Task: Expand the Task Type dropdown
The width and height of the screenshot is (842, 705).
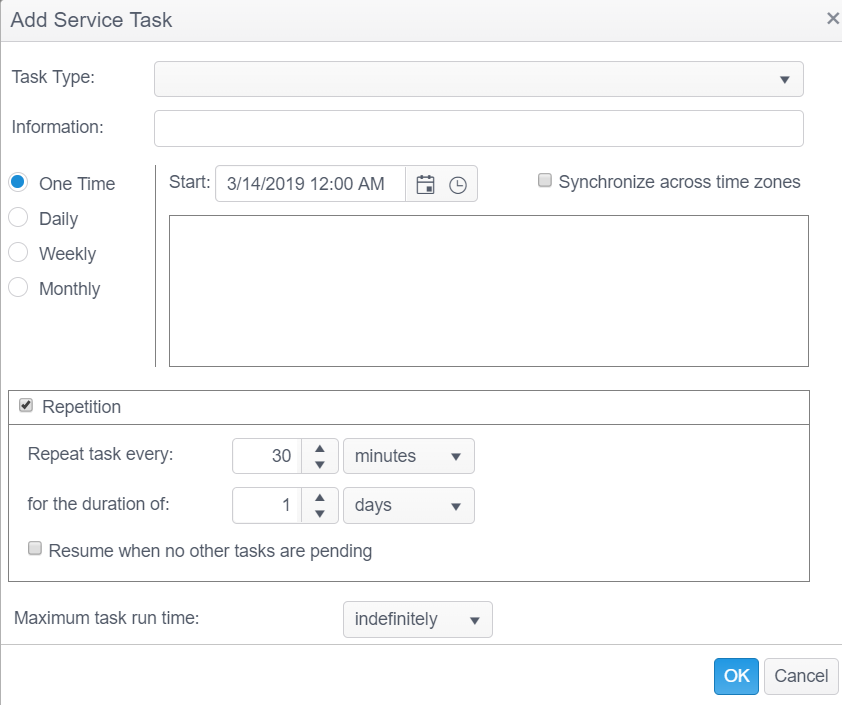Action: point(479,79)
